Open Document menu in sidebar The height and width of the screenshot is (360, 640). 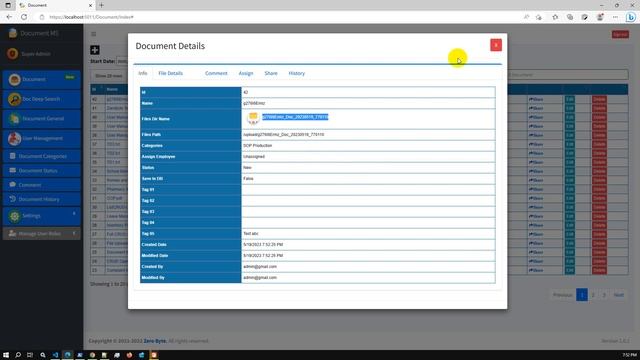(x=42, y=79)
